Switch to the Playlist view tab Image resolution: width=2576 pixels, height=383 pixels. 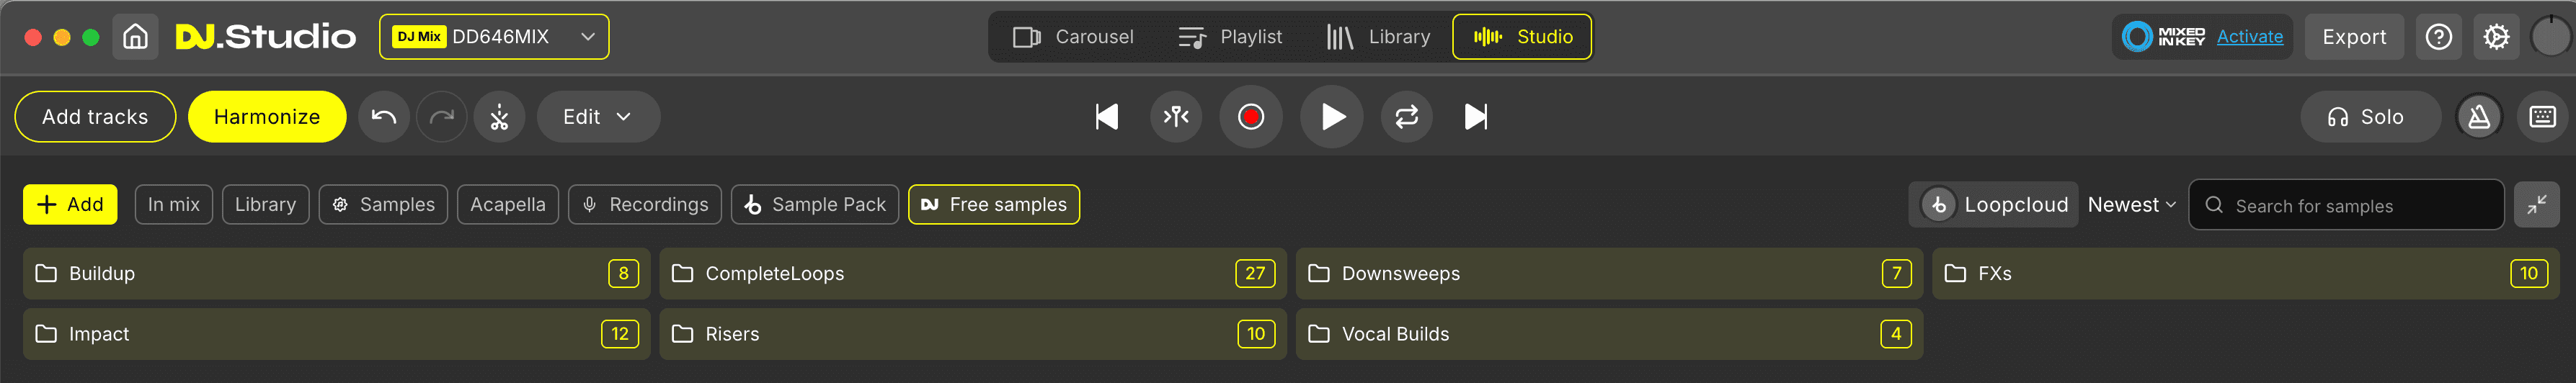1230,37
